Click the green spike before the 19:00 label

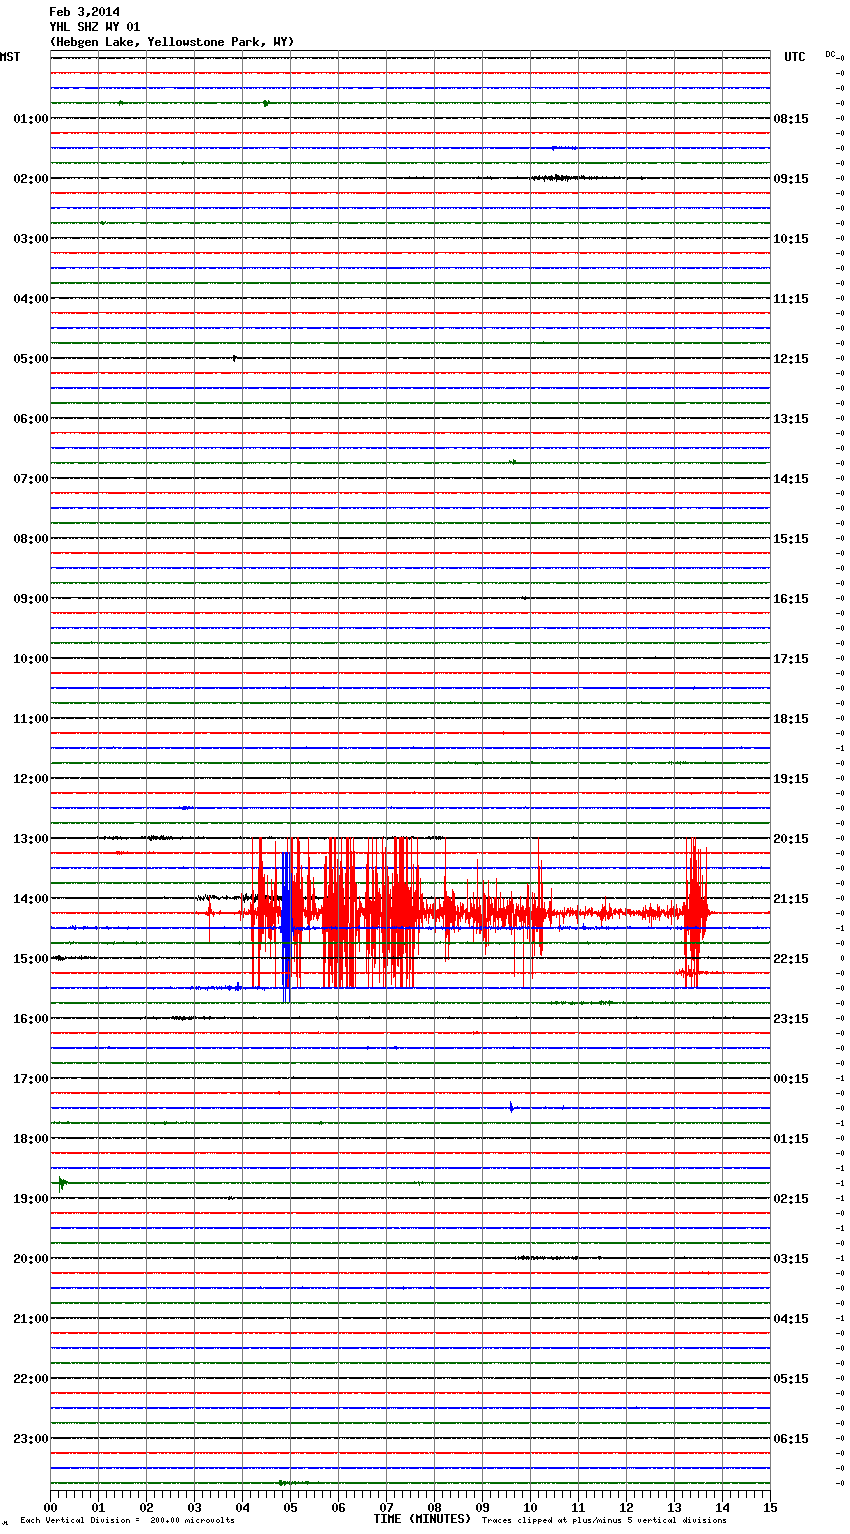coord(62,1184)
